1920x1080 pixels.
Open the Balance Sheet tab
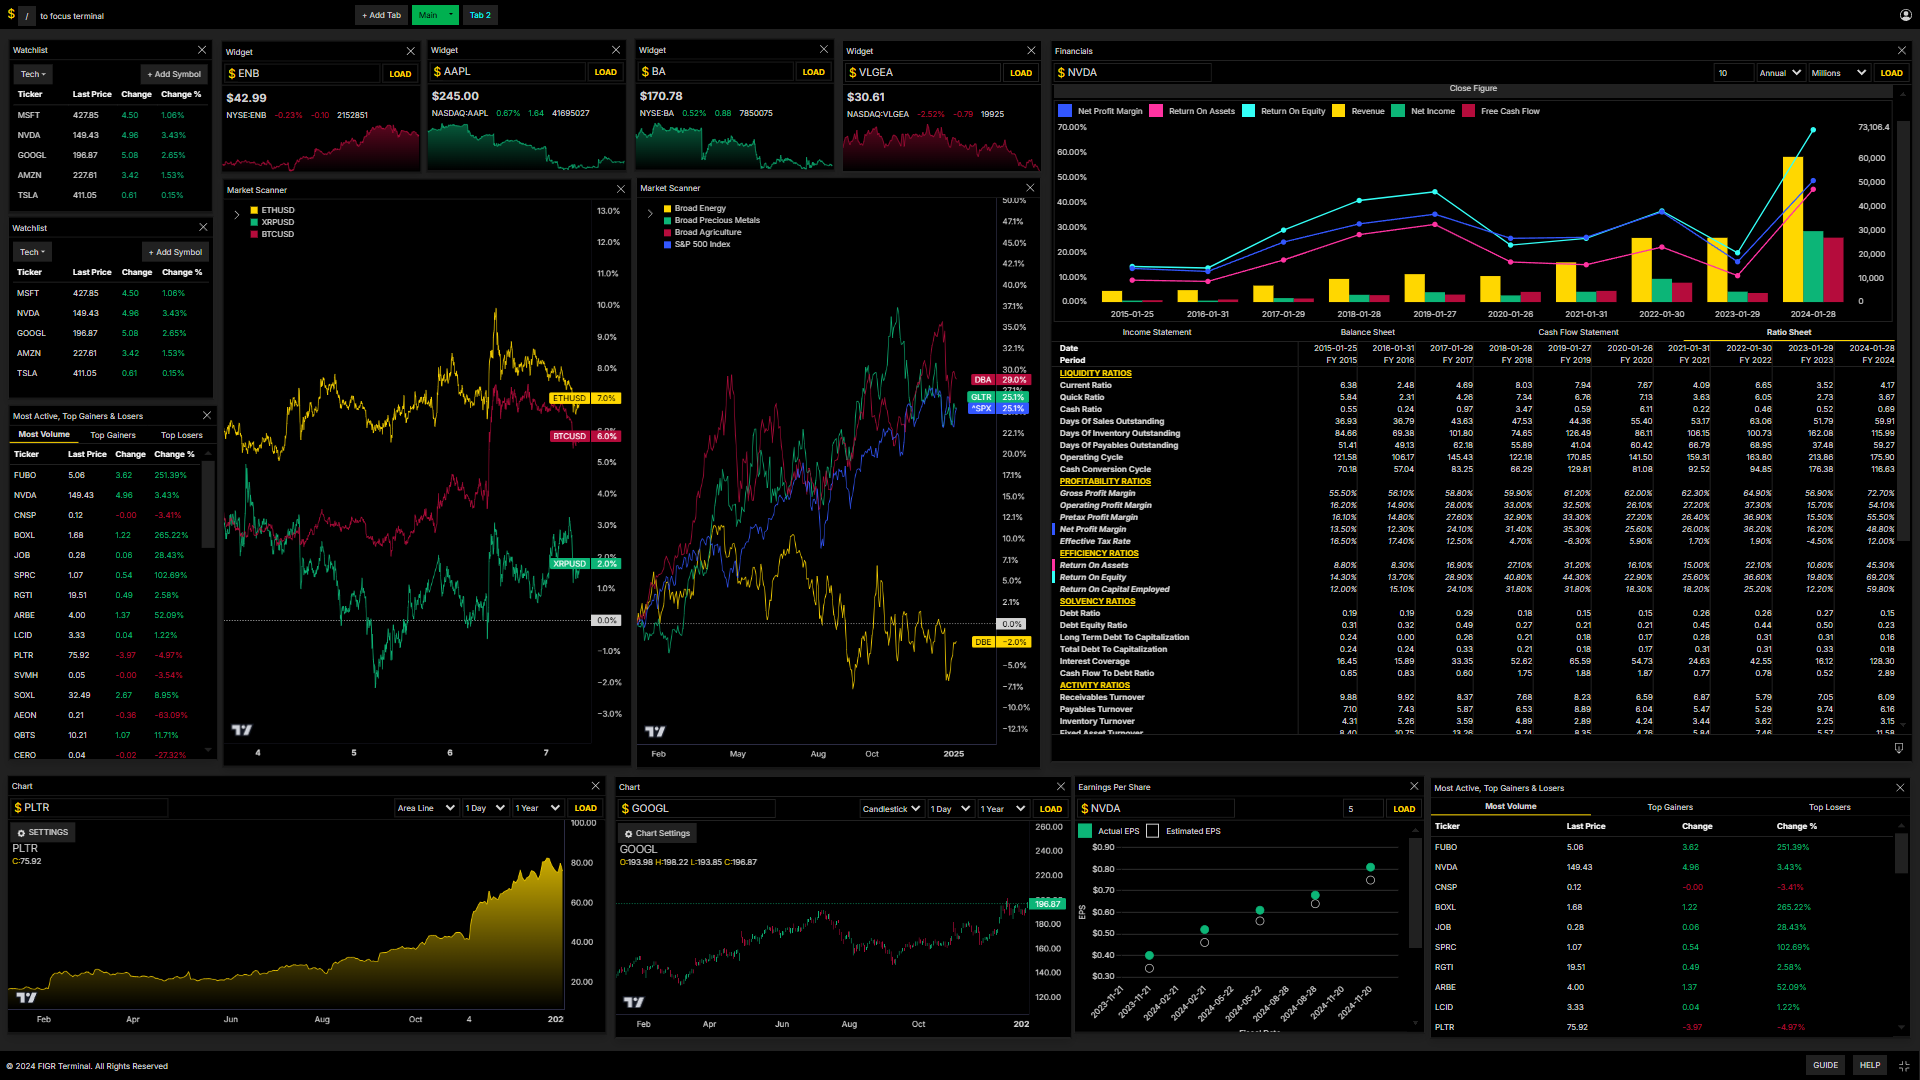1367,332
